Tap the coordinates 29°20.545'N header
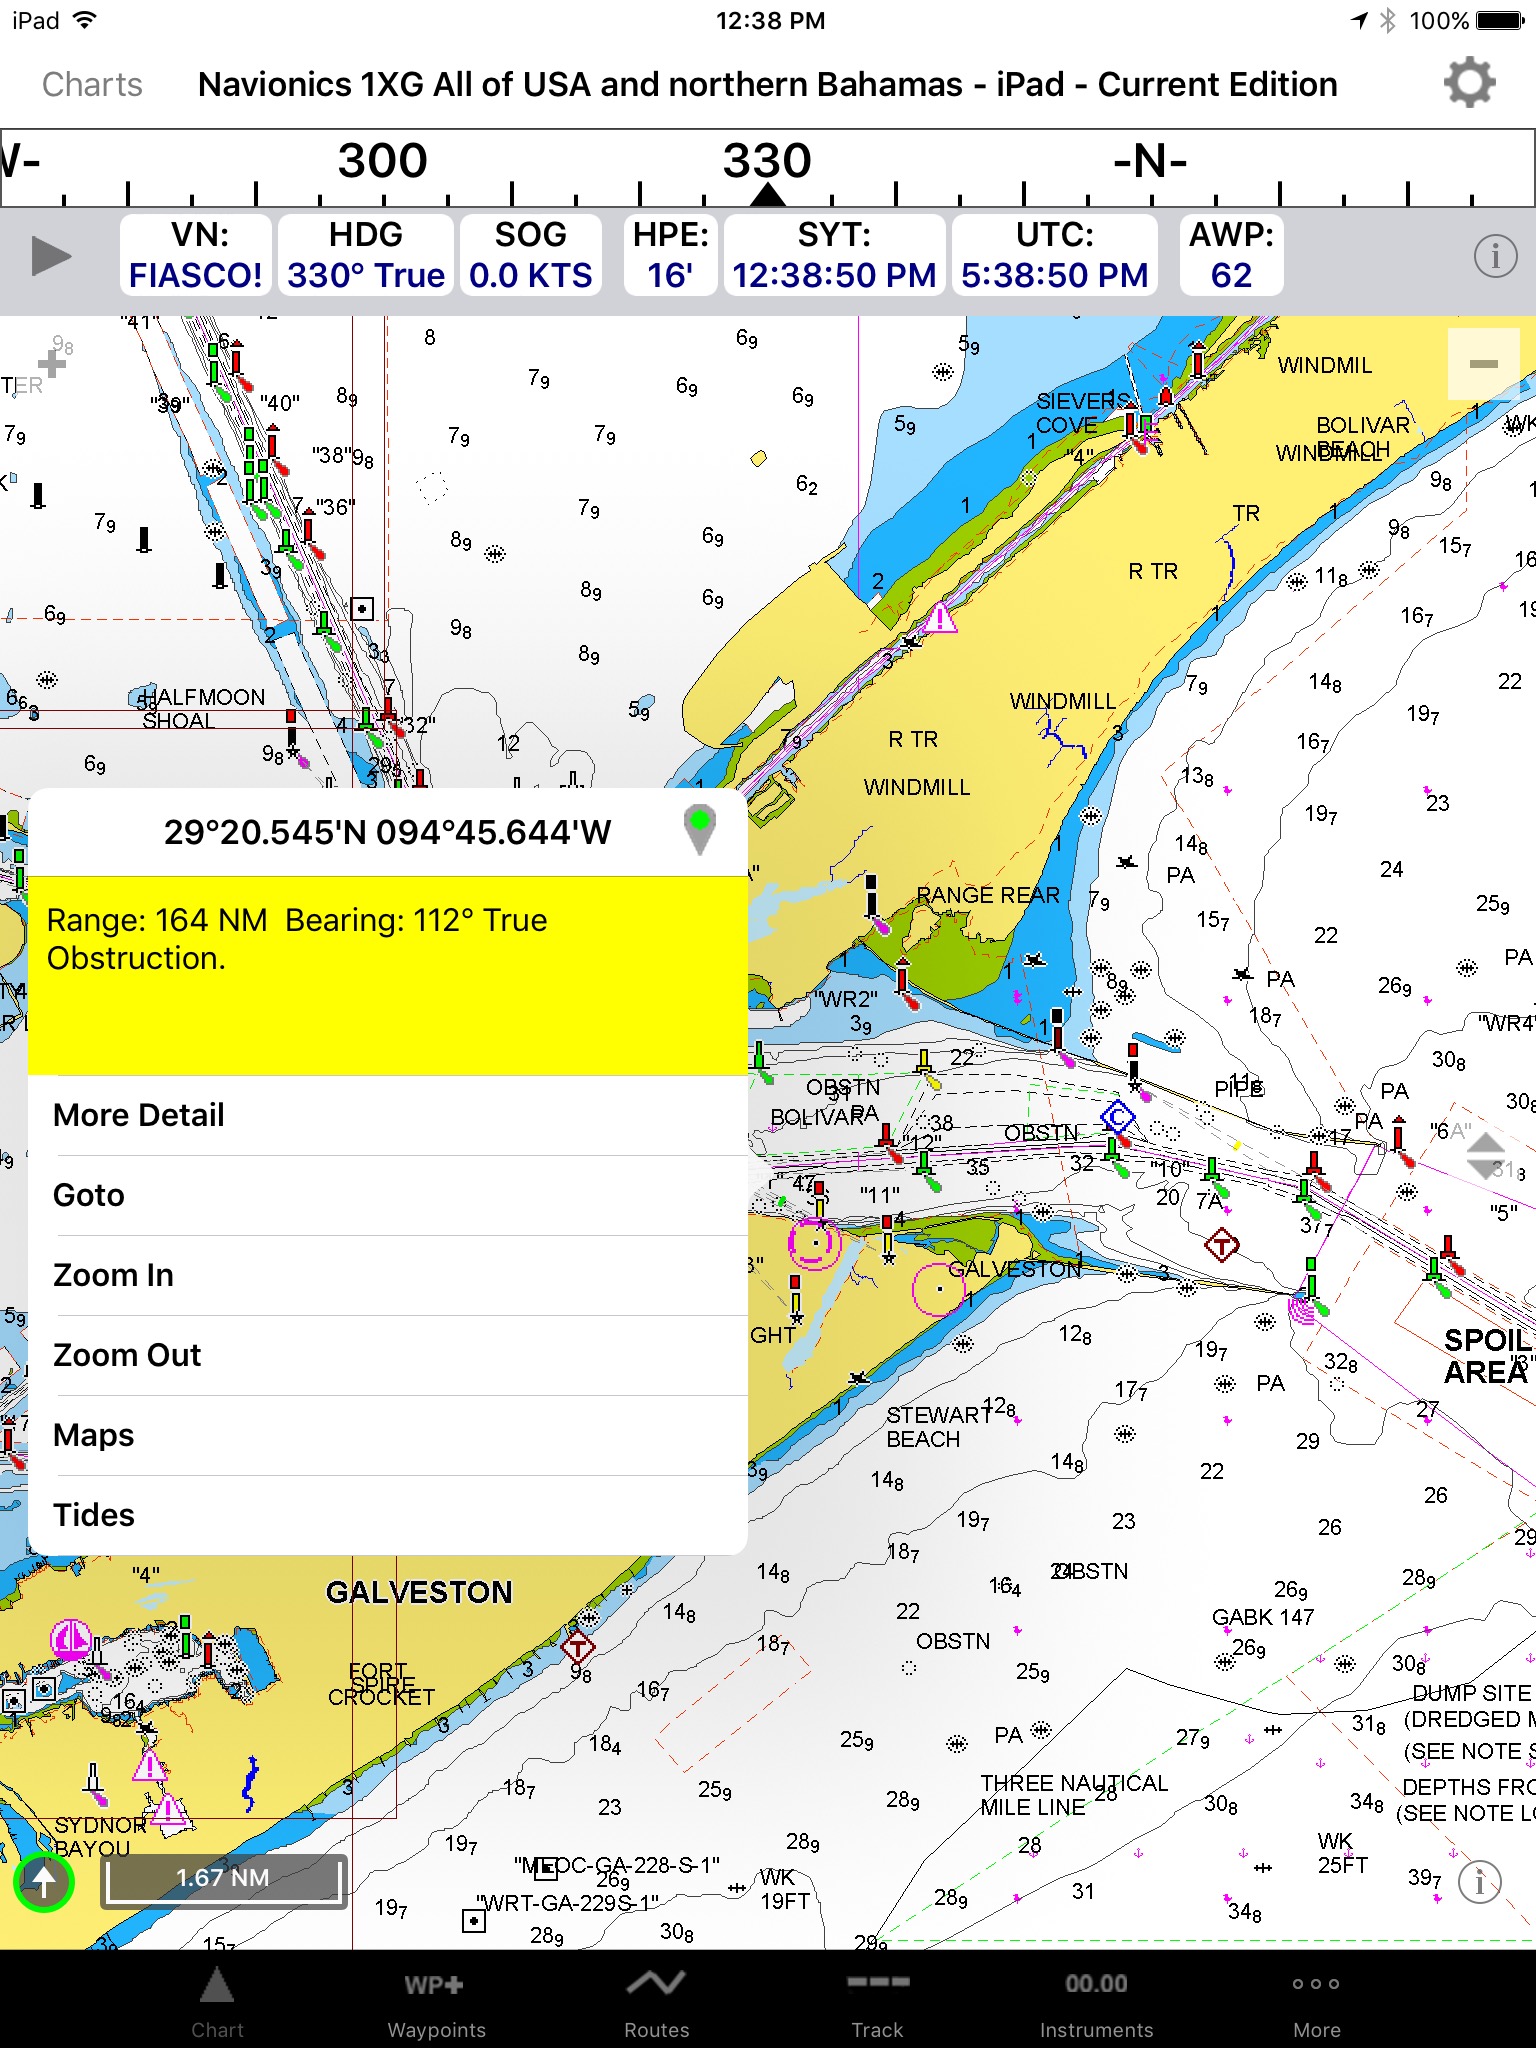The image size is (1536, 2048). click(387, 831)
